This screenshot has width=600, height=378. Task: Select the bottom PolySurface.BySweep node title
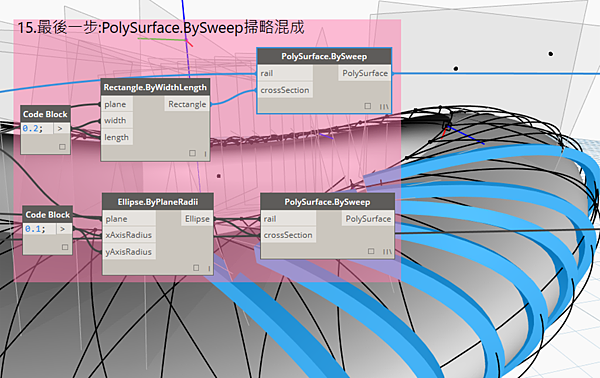click(327, 202)
